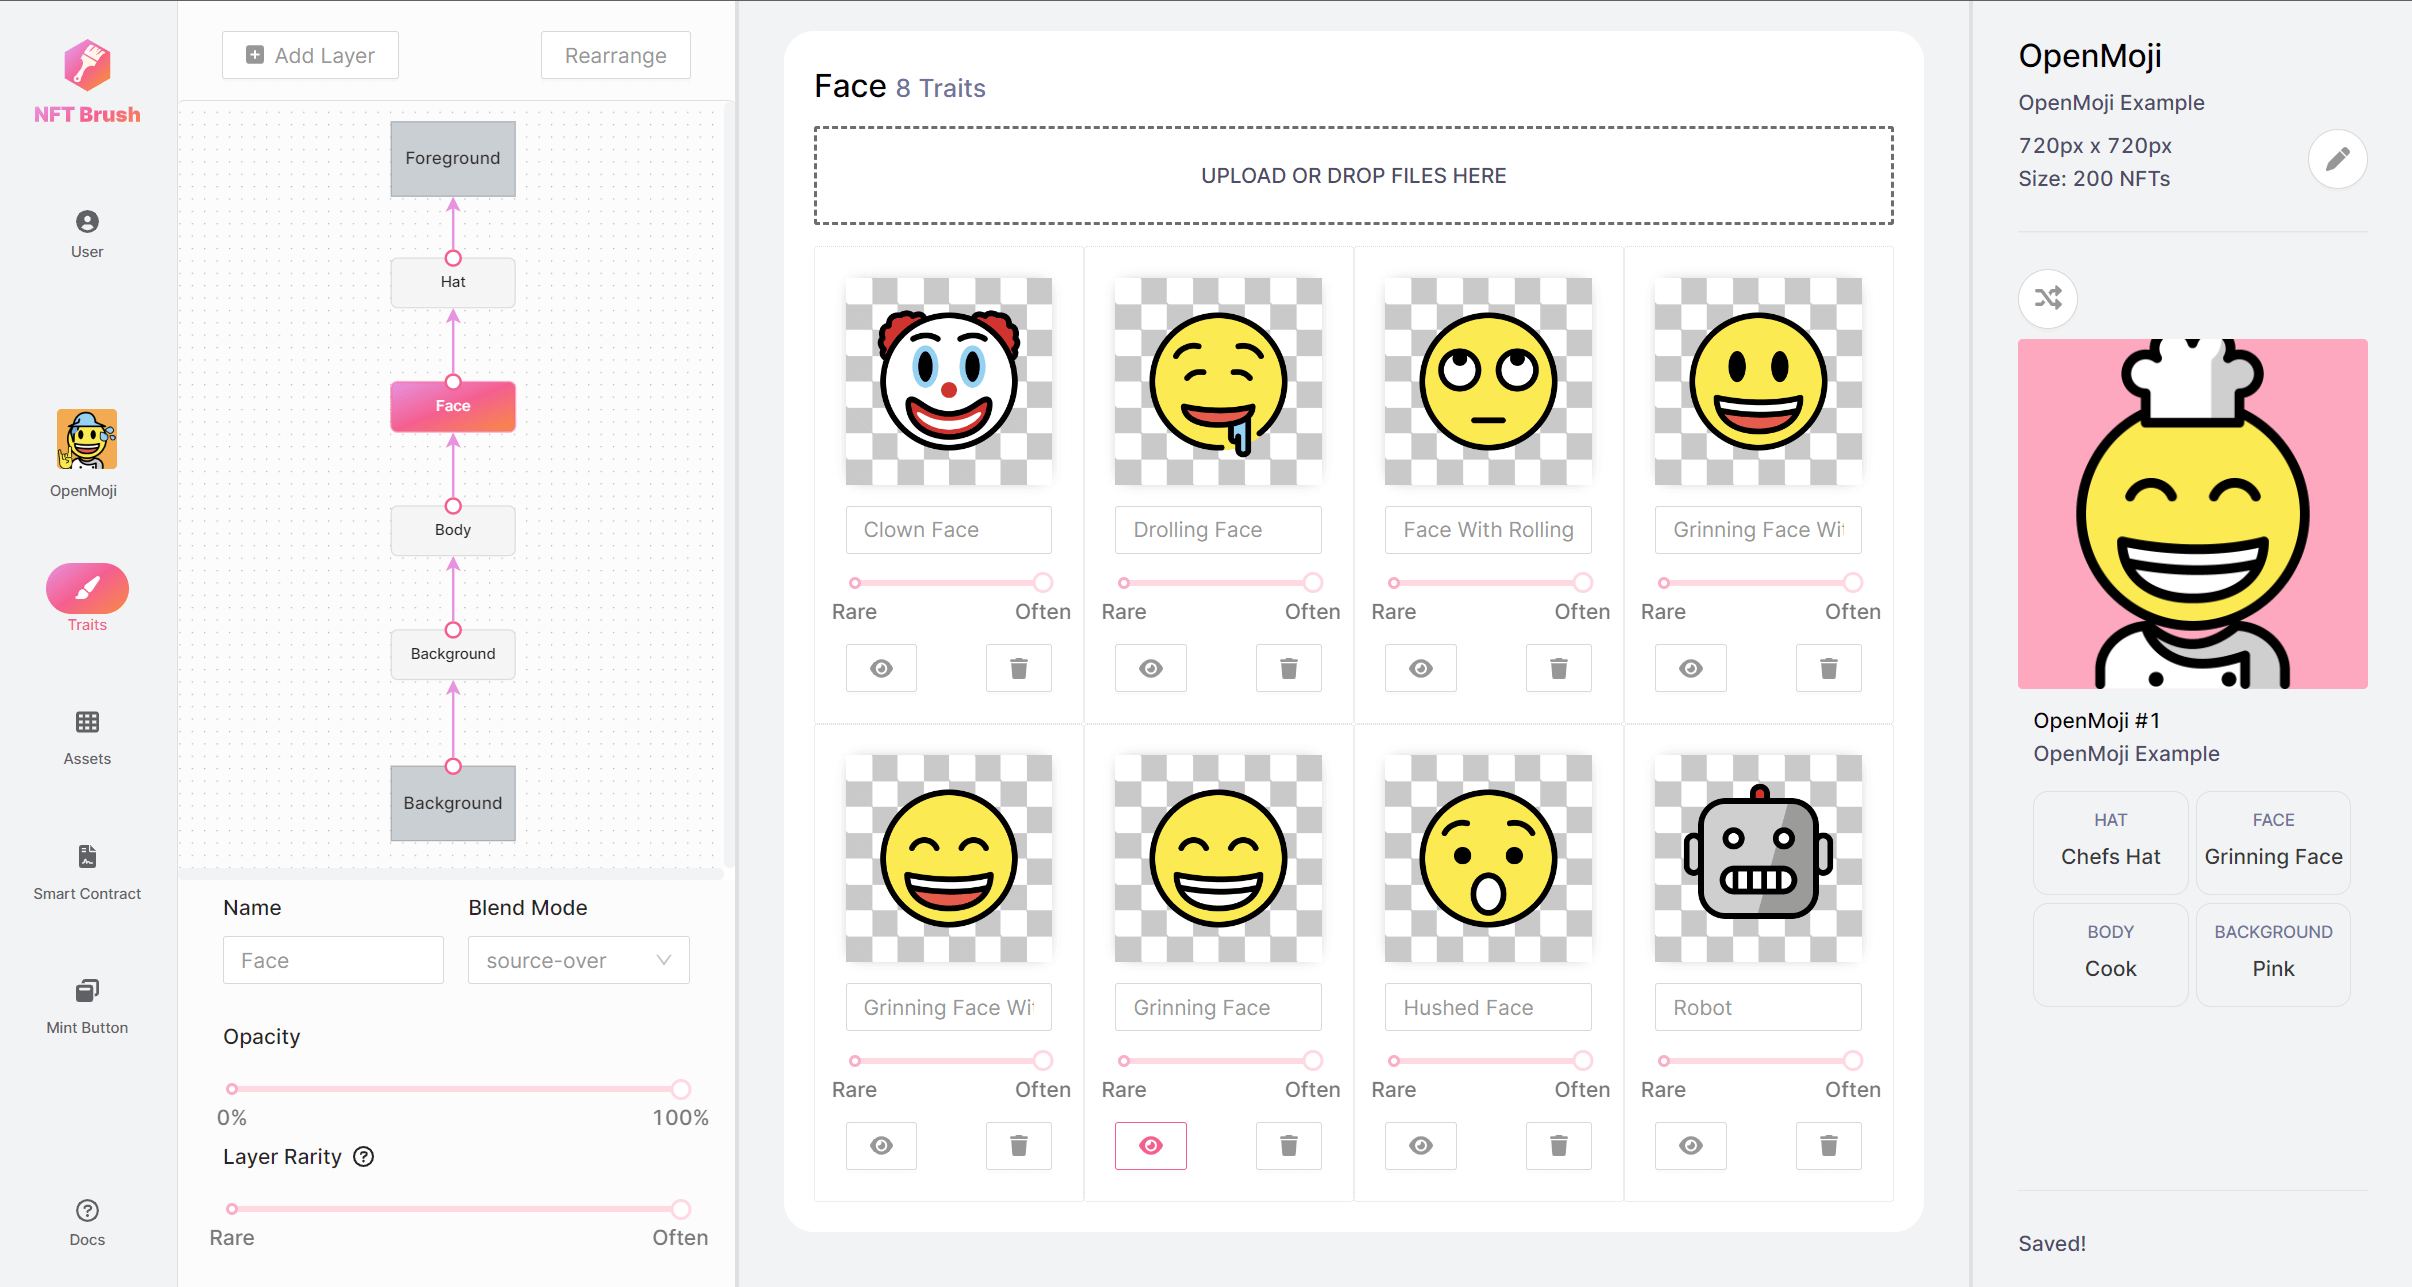Click trash icon for Robot trait
Screen dimensions: 2412x1287
coord(1827,1145)
